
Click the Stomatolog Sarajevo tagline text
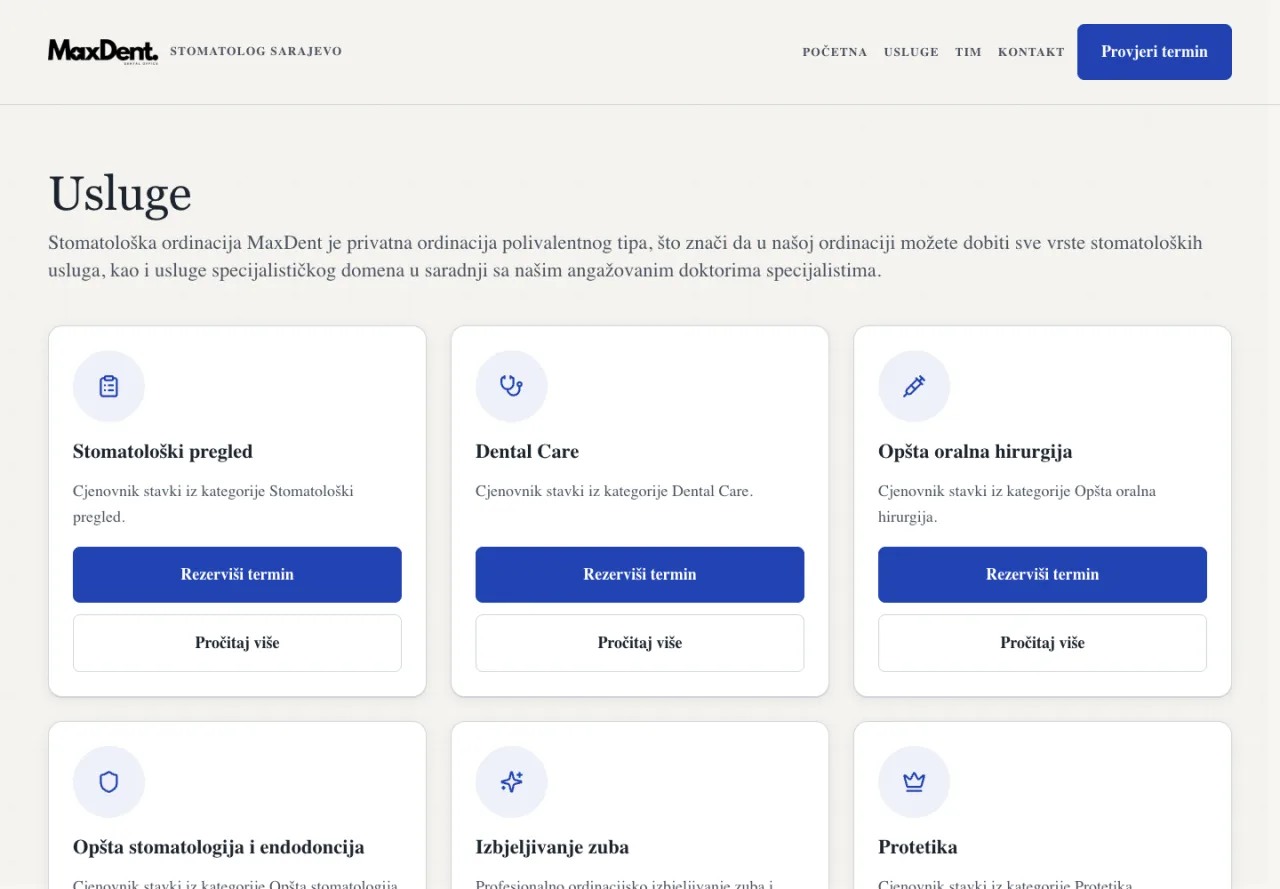256,51
